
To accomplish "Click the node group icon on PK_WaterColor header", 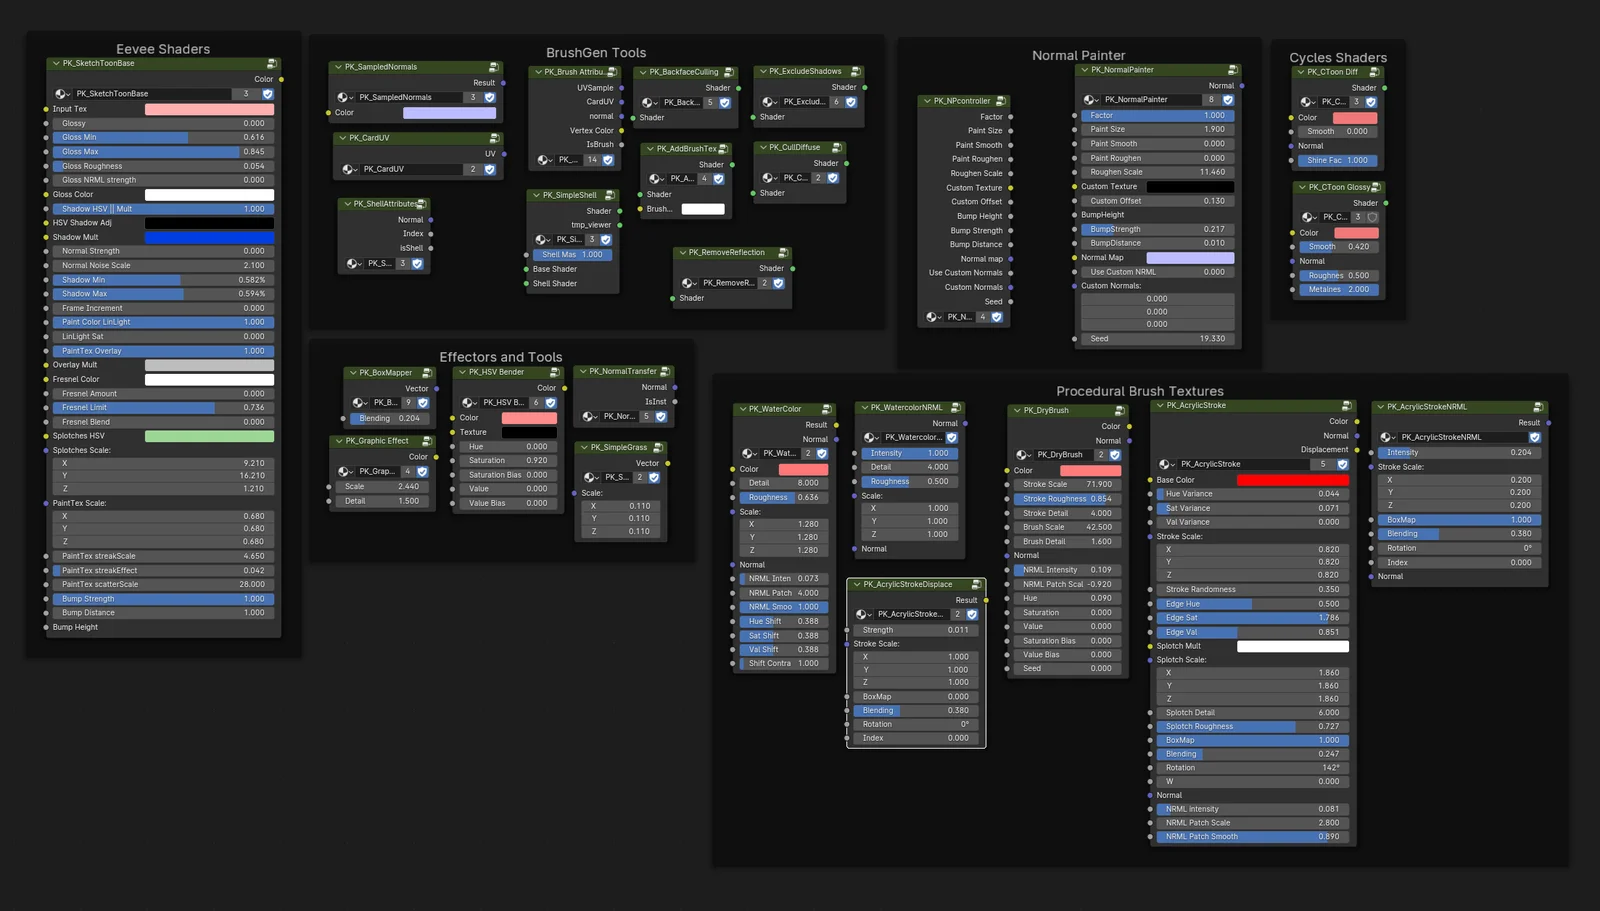I will (x=827, y=409).
